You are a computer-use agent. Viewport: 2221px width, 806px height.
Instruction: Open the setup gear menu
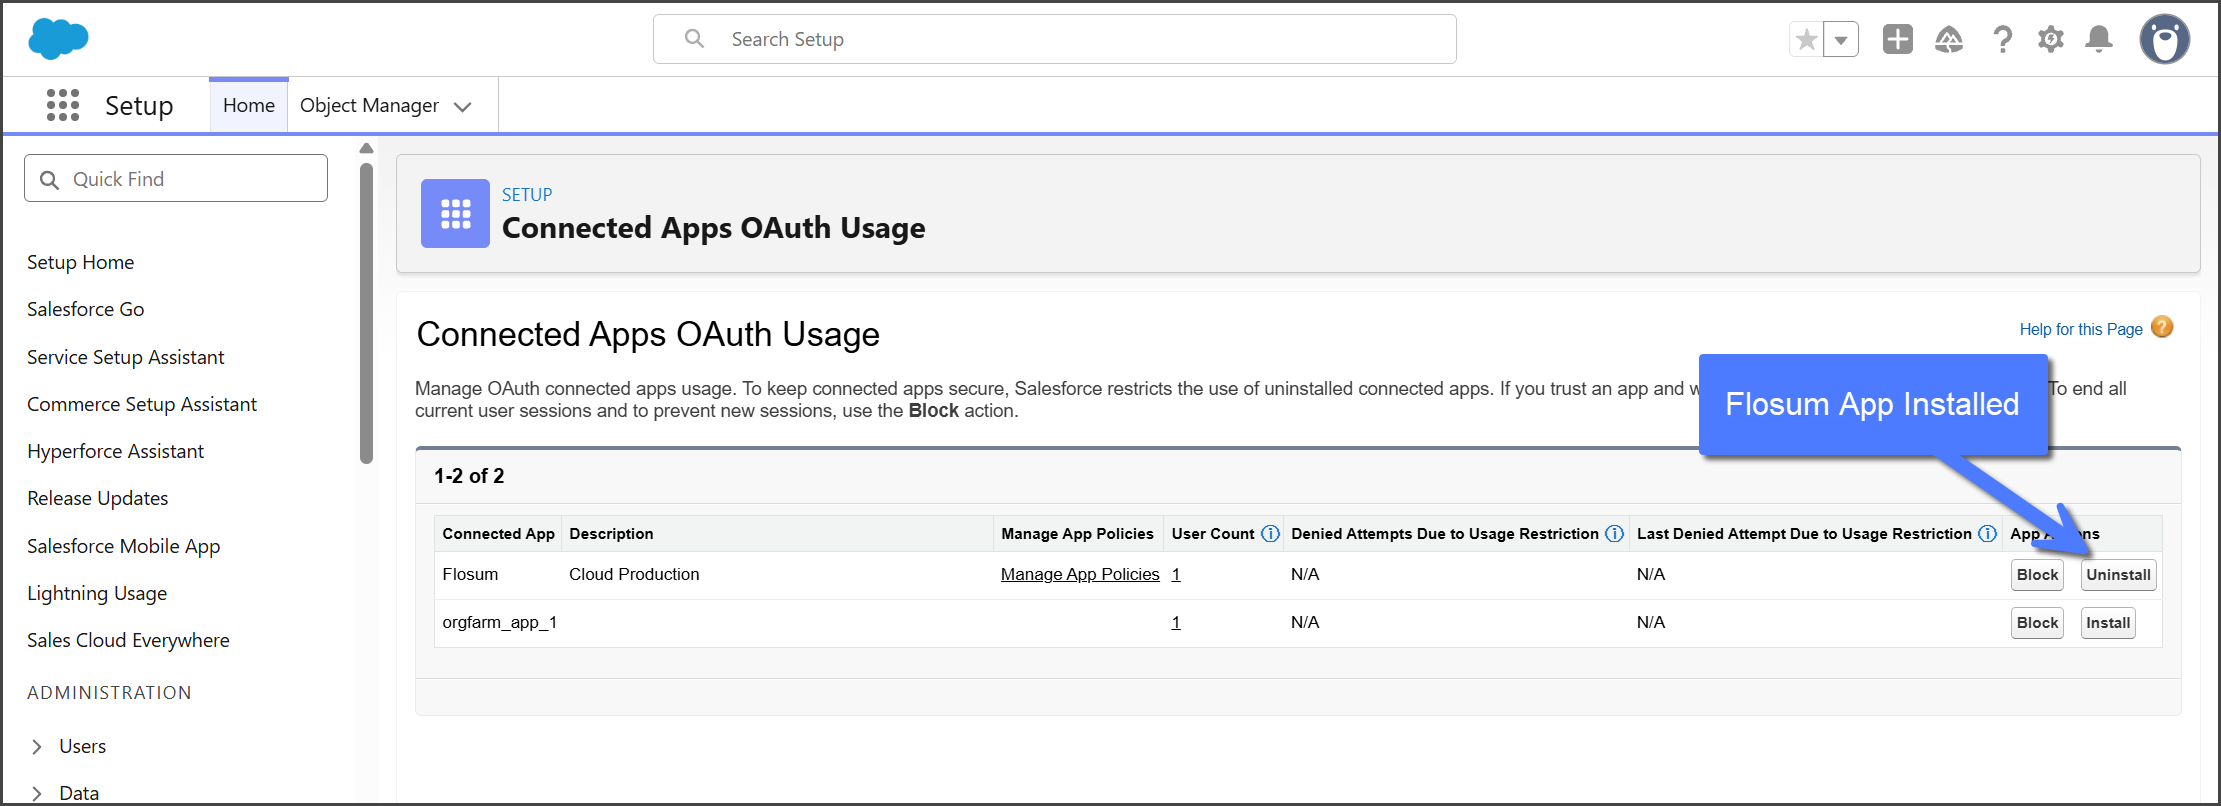tap(2051, 39)
